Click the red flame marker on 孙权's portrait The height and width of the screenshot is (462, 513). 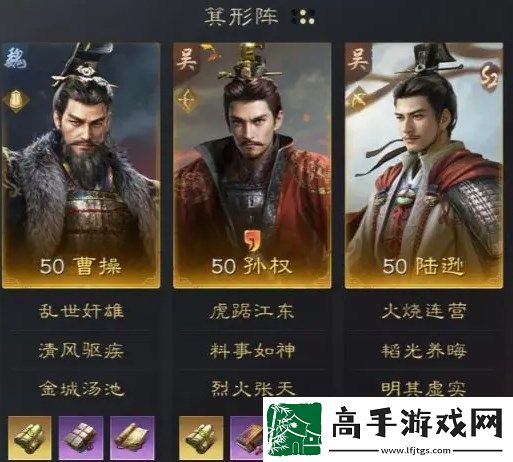click(251, 239)
